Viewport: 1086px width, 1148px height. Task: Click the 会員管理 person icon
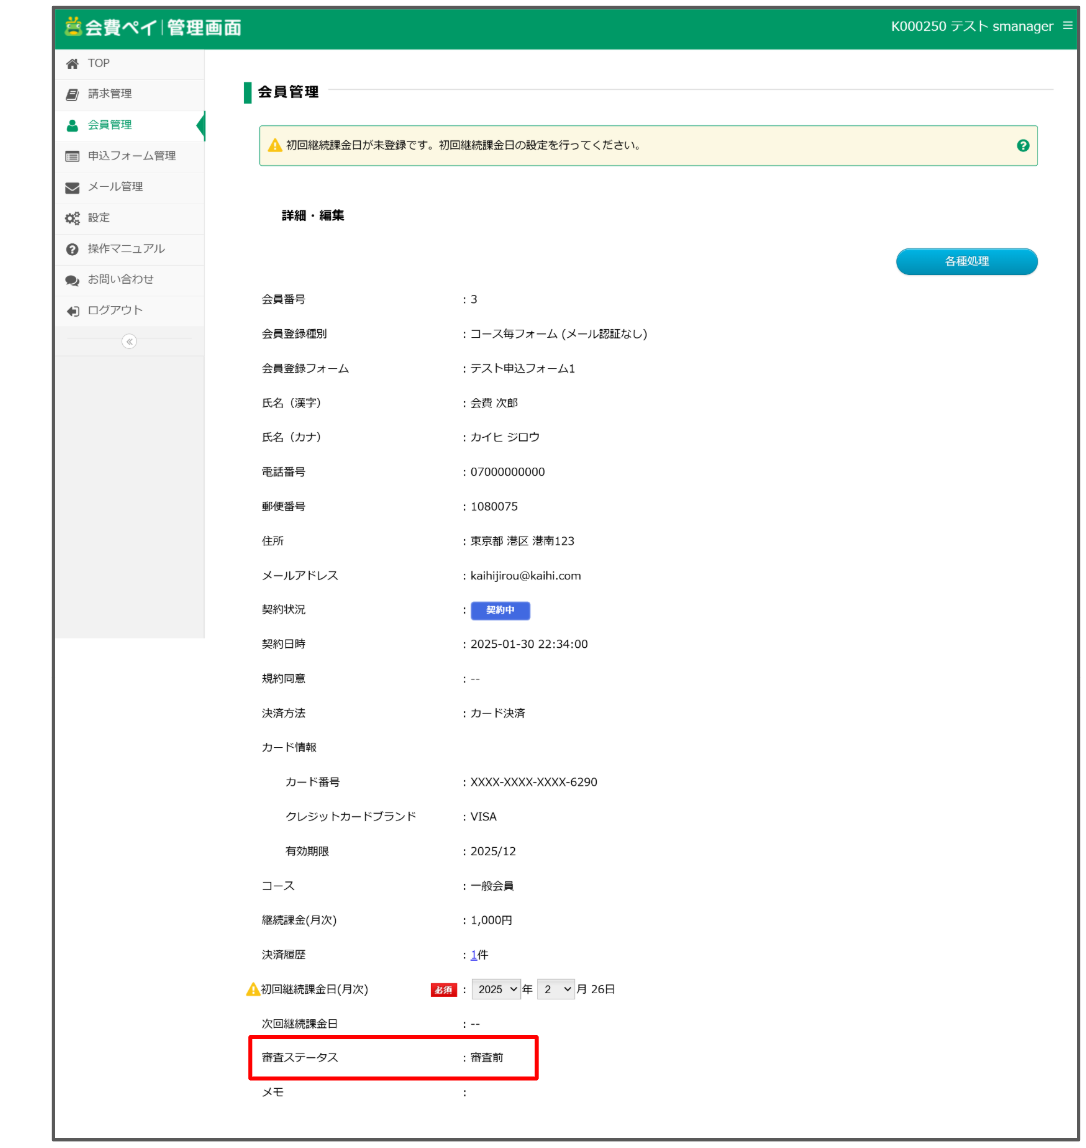click(72, 126)
